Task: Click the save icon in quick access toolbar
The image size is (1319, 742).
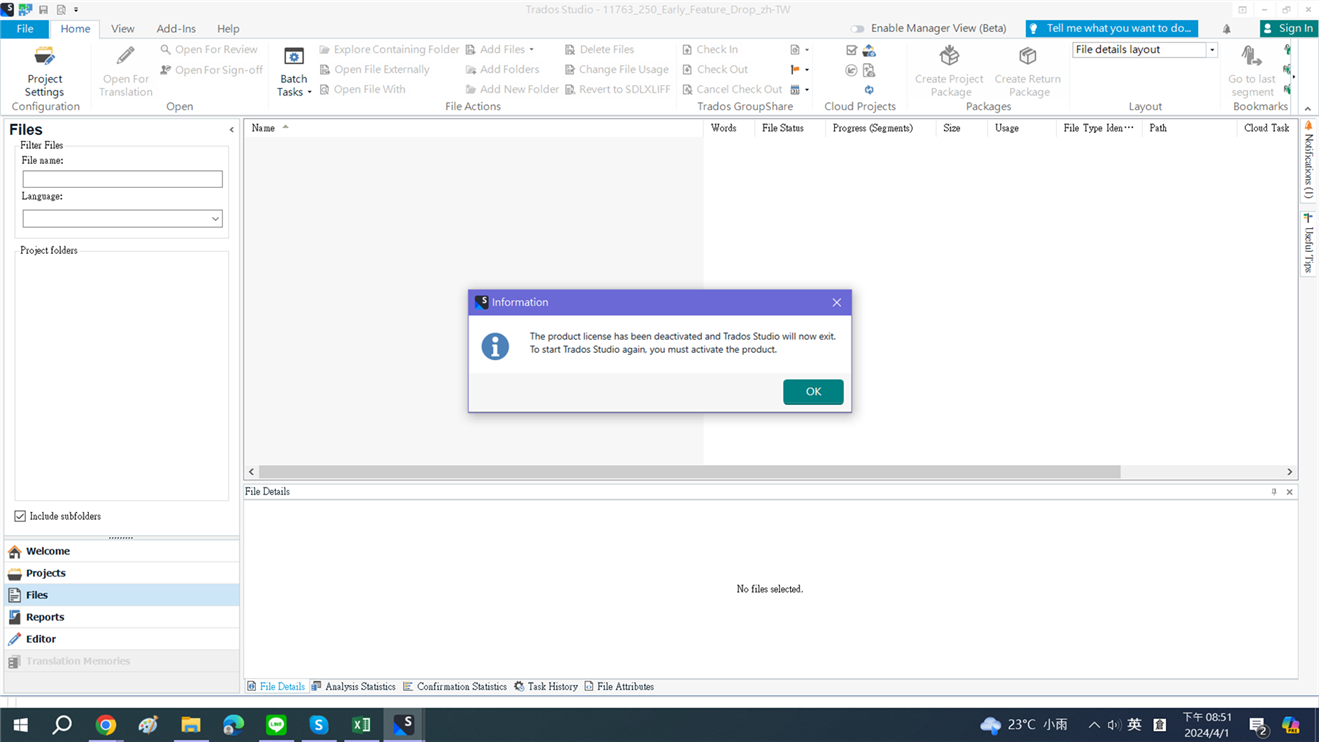Action: point(43,9)
